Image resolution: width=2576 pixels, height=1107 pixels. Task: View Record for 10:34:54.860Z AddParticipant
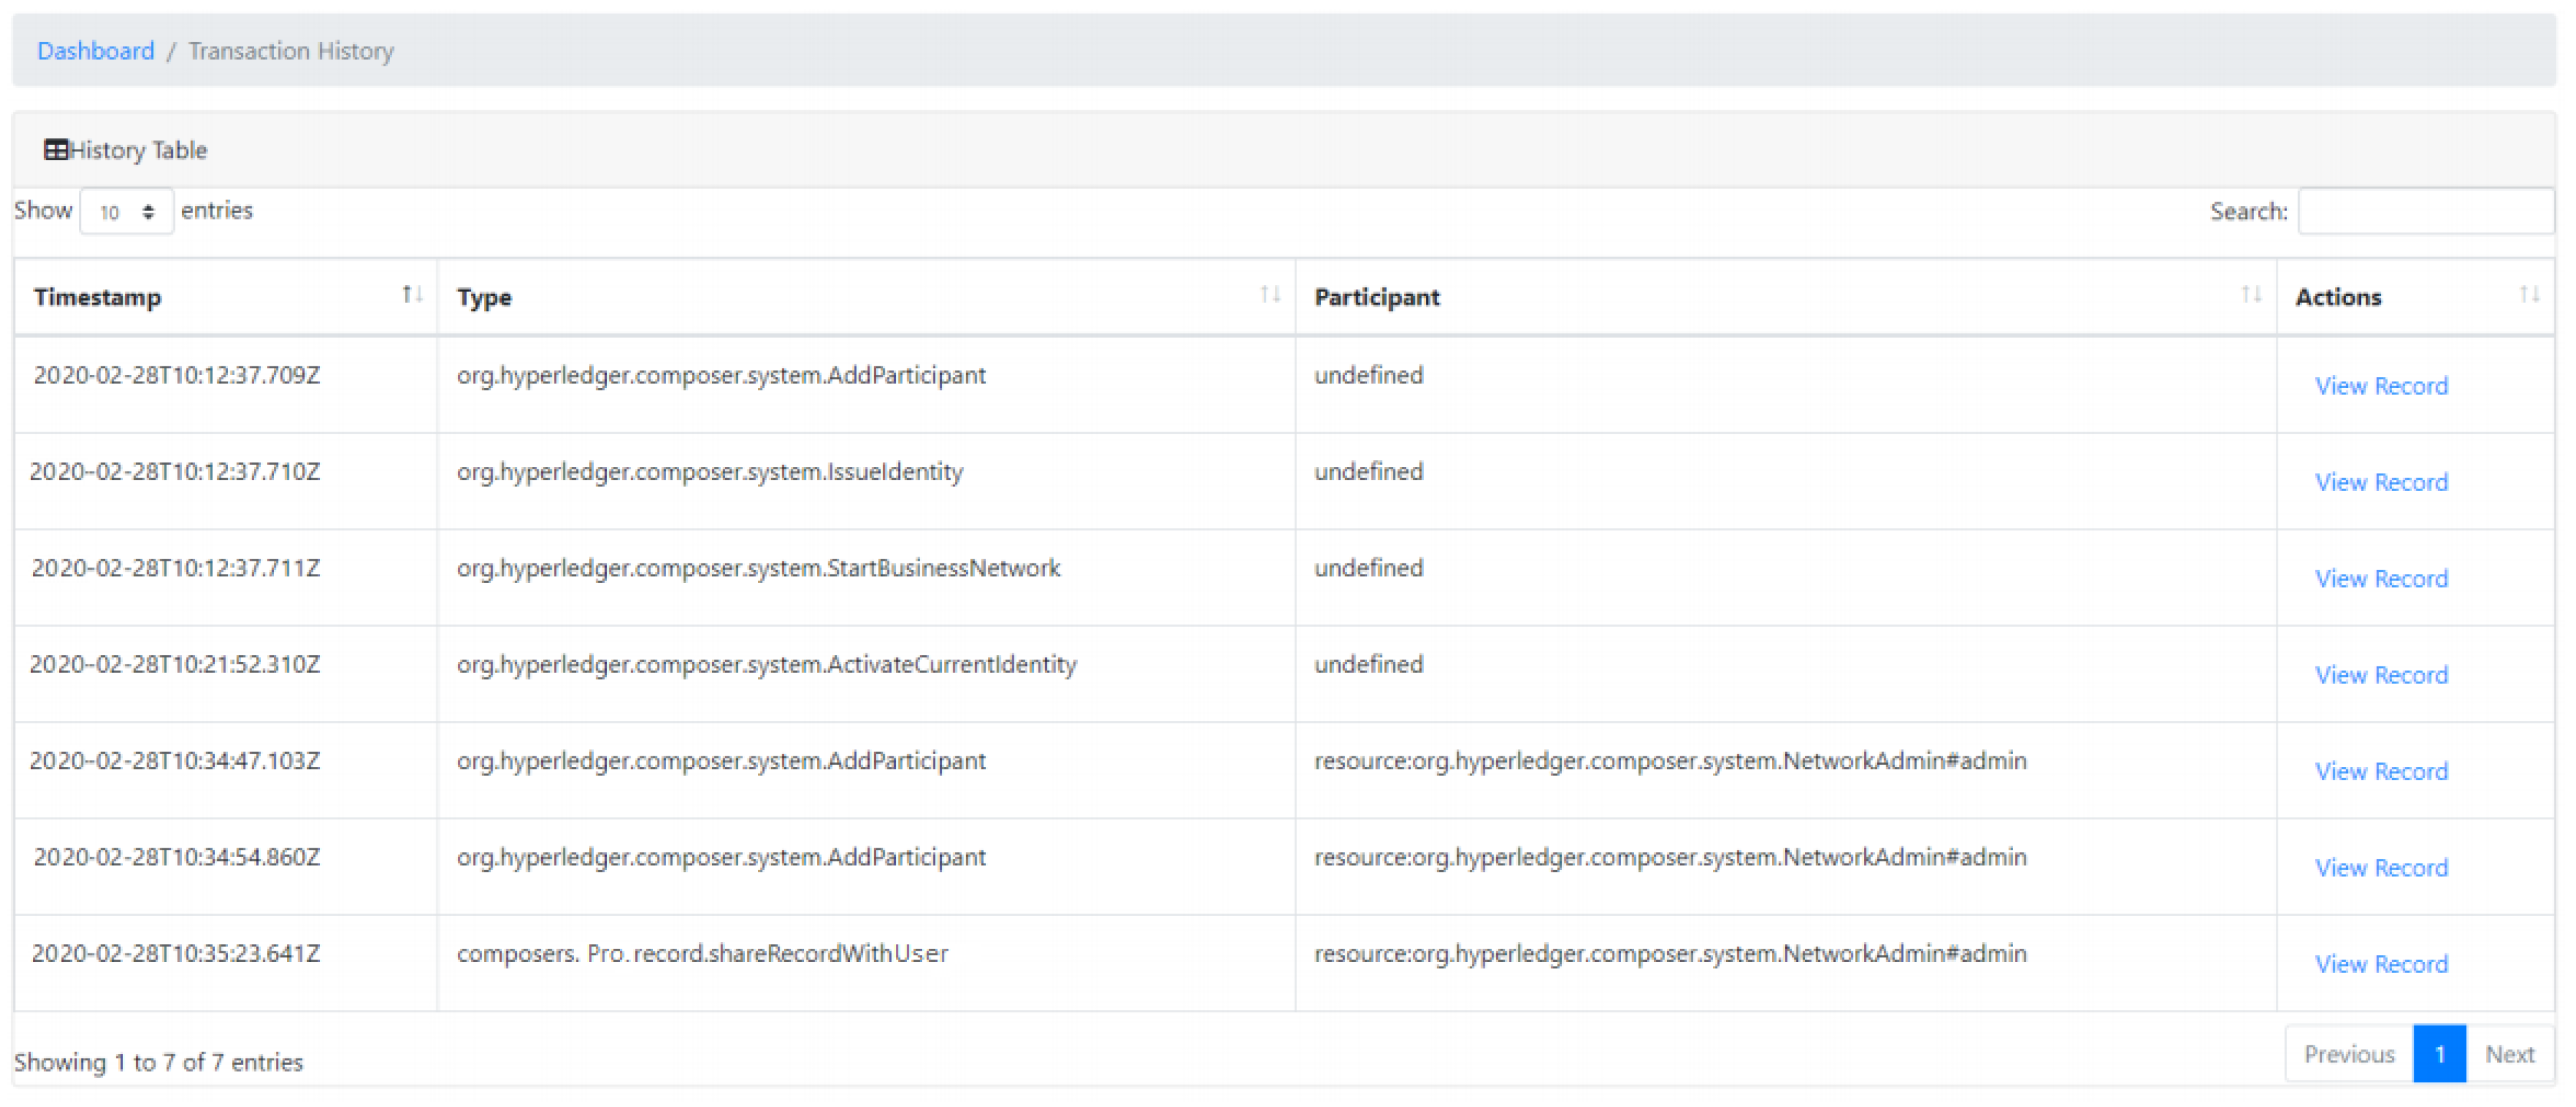click(x=2381, y=868)
